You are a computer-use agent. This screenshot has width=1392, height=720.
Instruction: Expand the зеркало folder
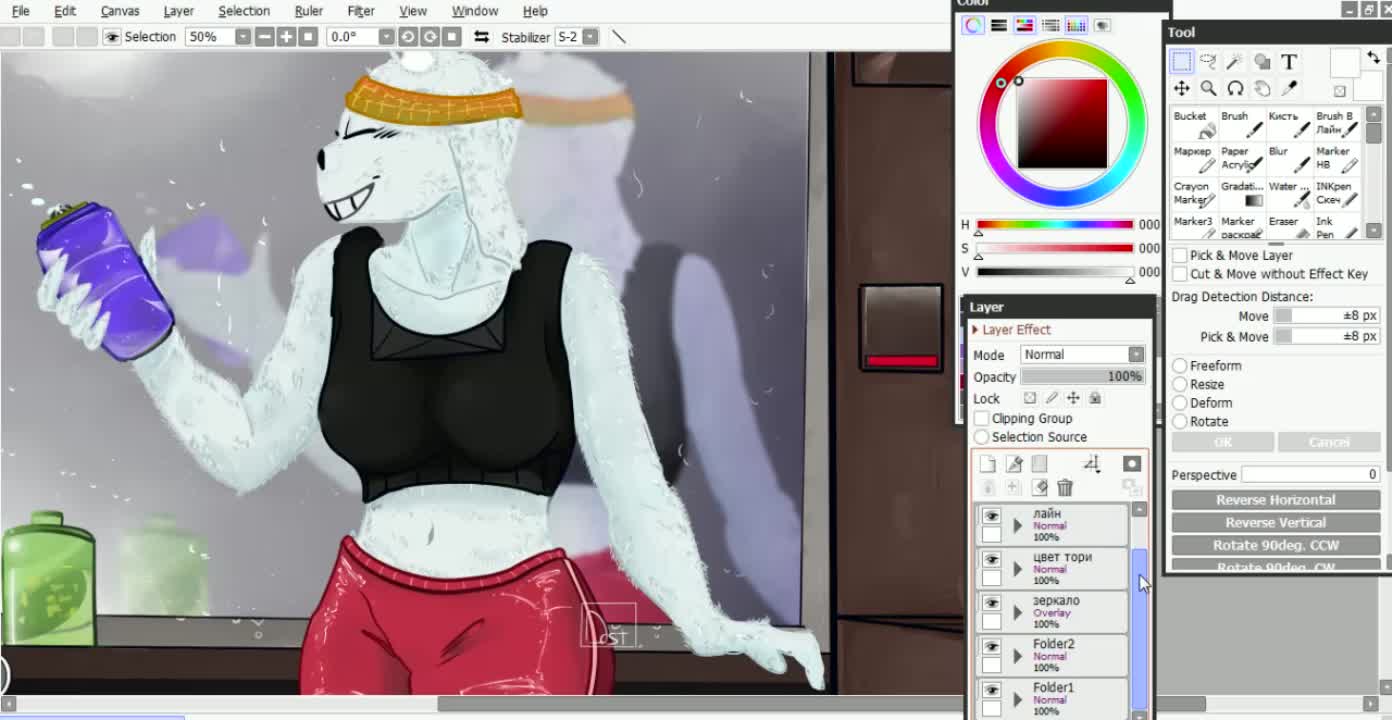click(x=1017, y=612)
